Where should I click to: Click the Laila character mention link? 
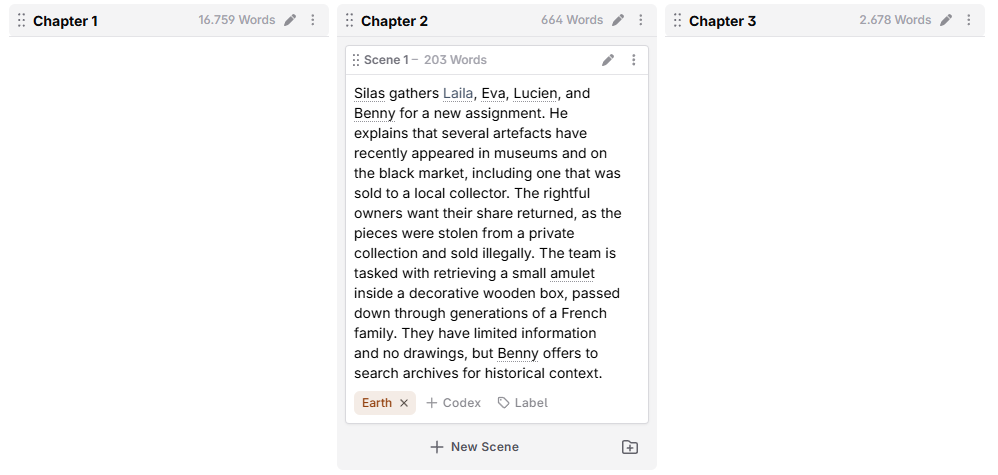(x=458, y=94)
